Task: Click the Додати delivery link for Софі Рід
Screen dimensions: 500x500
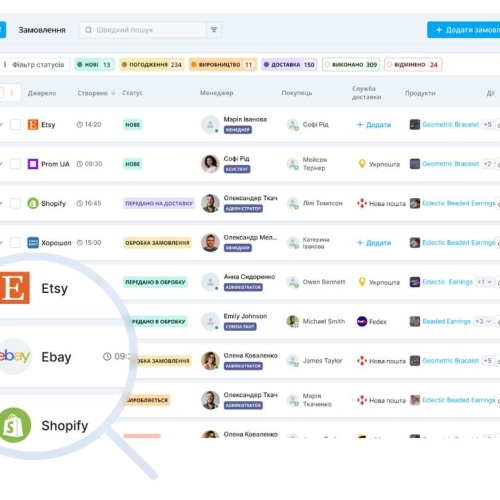Action: coord(374,125)
